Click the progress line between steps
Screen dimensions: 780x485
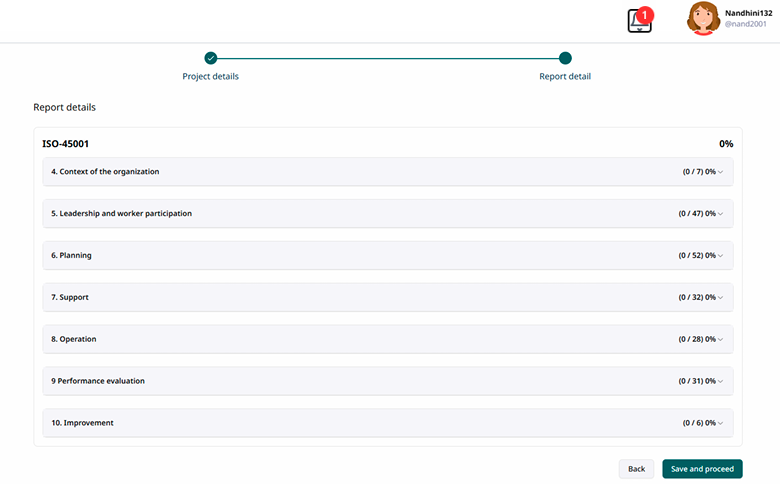tap(388, 58)
